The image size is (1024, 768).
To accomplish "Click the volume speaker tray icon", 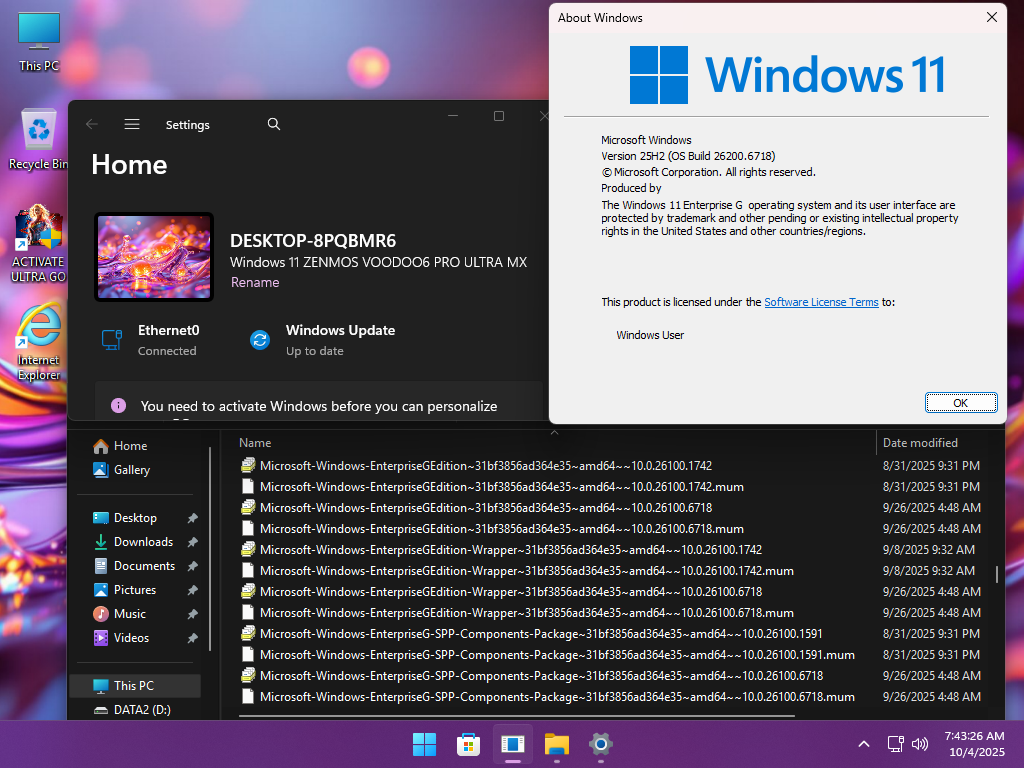I will (920, 744).
